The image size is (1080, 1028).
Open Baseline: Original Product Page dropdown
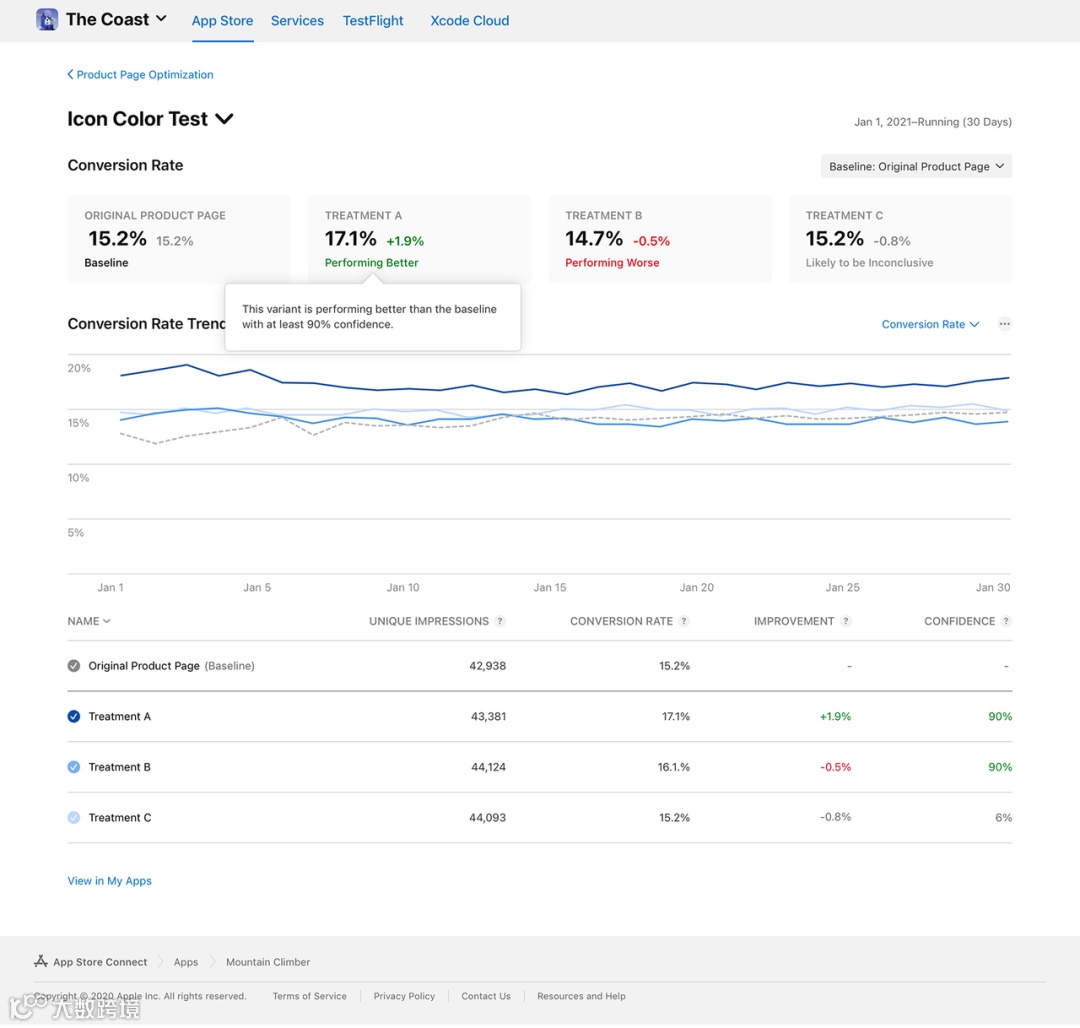click(x=916, y=166)
